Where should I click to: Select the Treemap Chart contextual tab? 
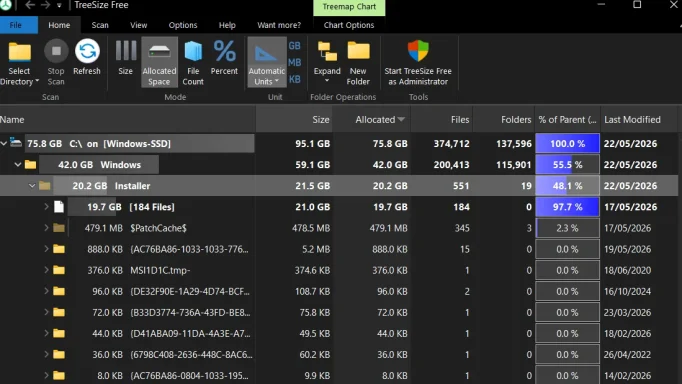click(349, 7)
